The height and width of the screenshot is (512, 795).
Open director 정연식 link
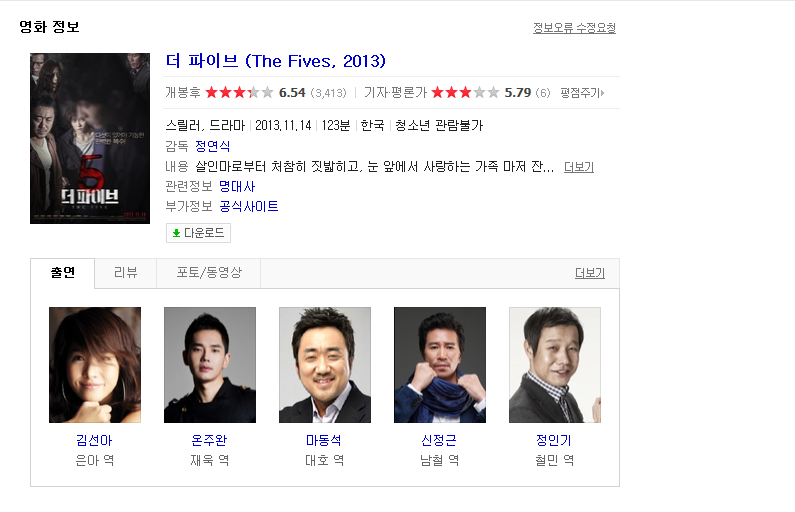coord(212,147)
